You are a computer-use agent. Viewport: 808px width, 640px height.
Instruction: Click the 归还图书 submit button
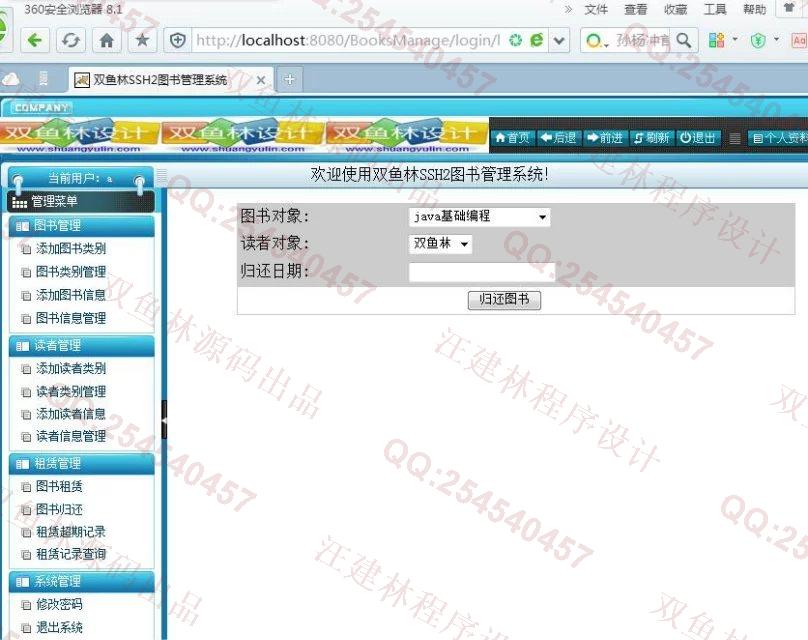pos(504,300)
